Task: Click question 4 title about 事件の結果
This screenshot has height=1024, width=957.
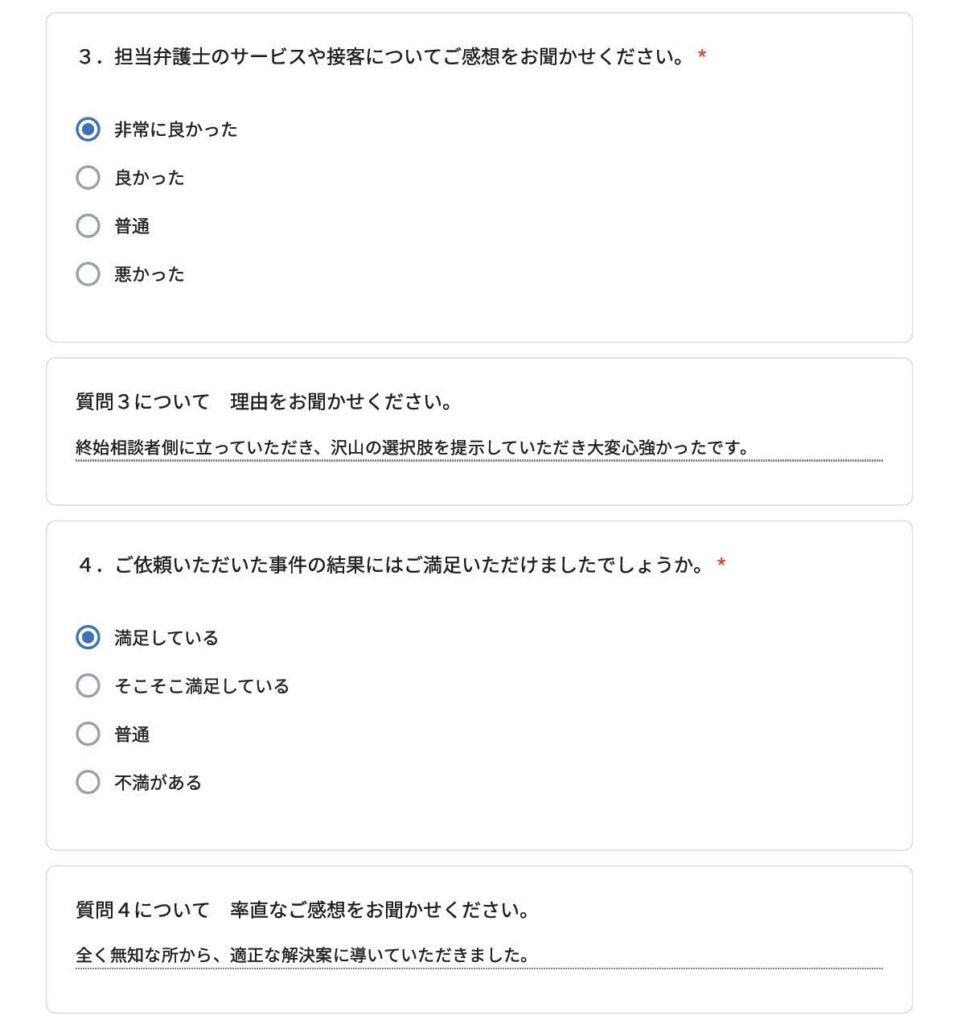Action: [402, 565]
